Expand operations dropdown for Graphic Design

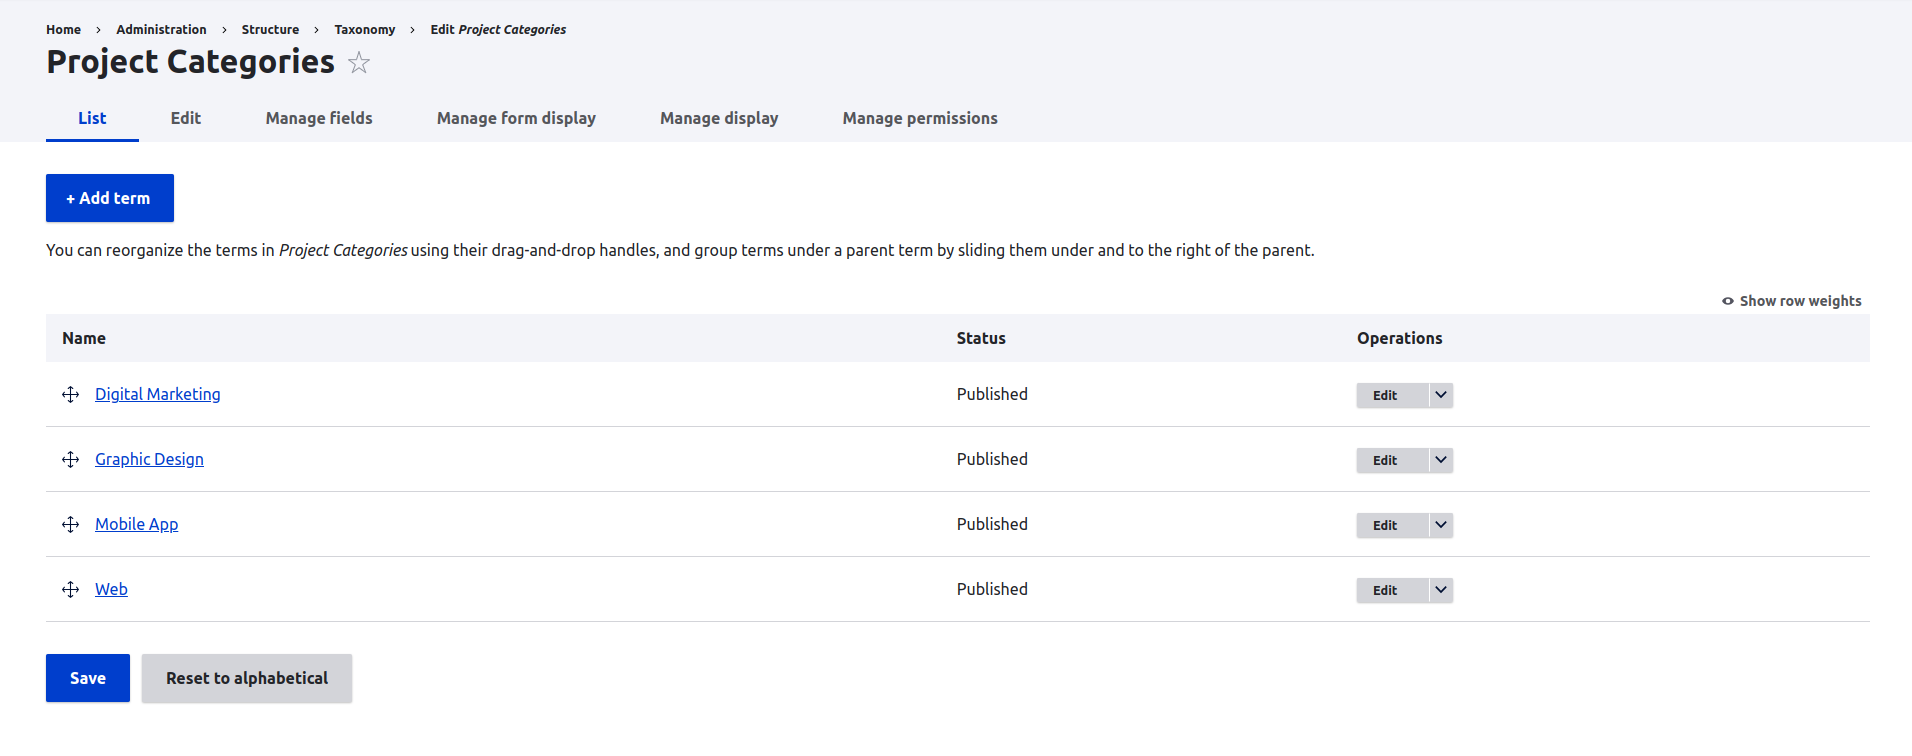coord(1440,460)
